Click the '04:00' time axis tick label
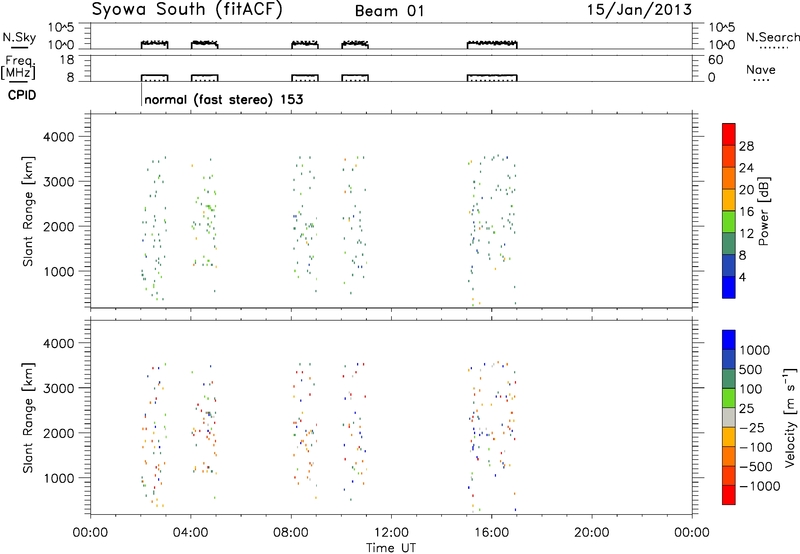The height and width of the screenshot is (554, 800). point(191,533)
